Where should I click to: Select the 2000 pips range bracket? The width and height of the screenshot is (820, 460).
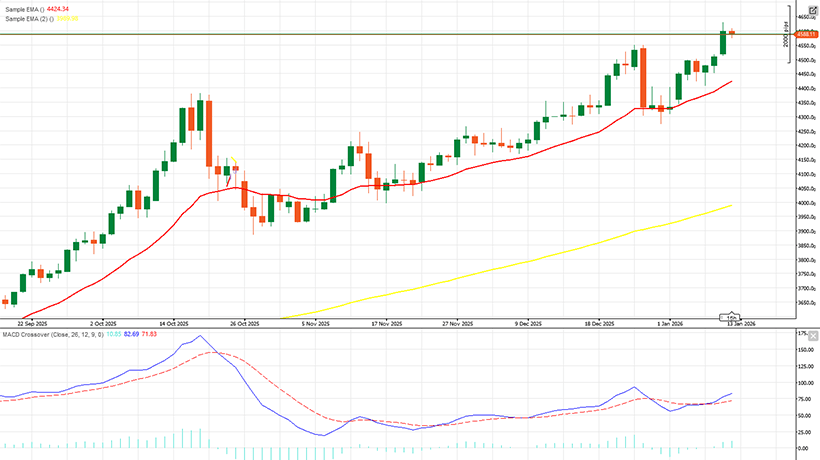pos(786,41)
